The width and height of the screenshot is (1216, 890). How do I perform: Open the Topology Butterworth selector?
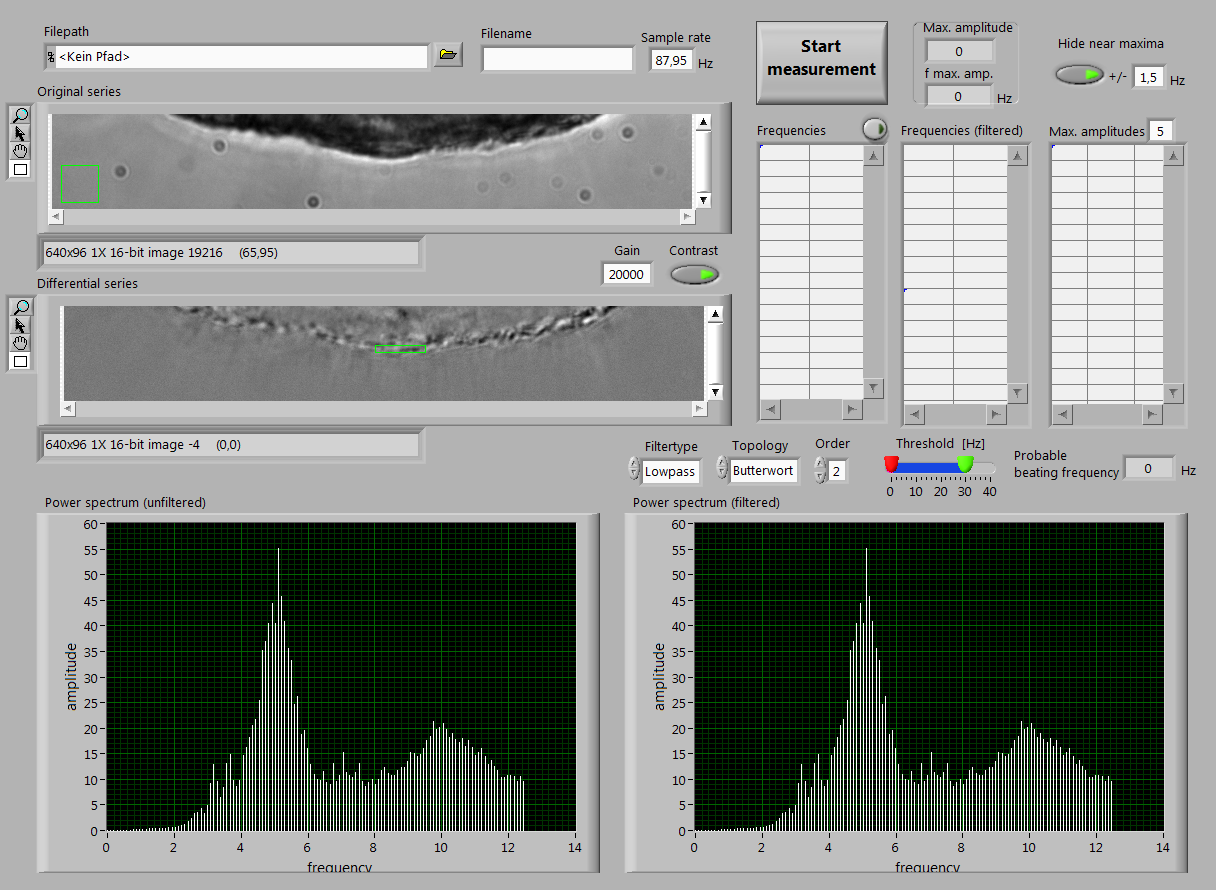coord(763,471)
